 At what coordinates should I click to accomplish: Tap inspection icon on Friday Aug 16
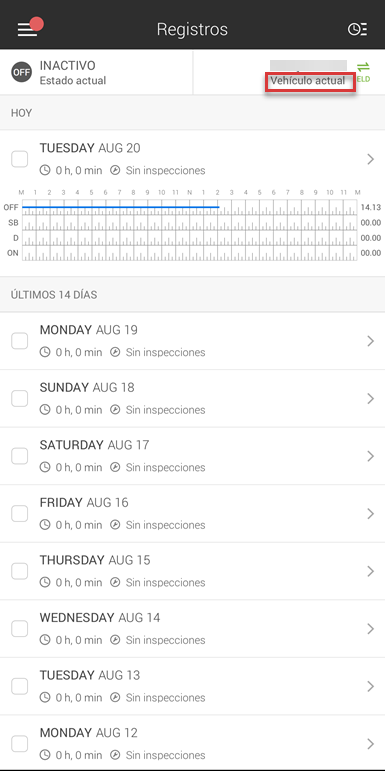tap(115, 525)
